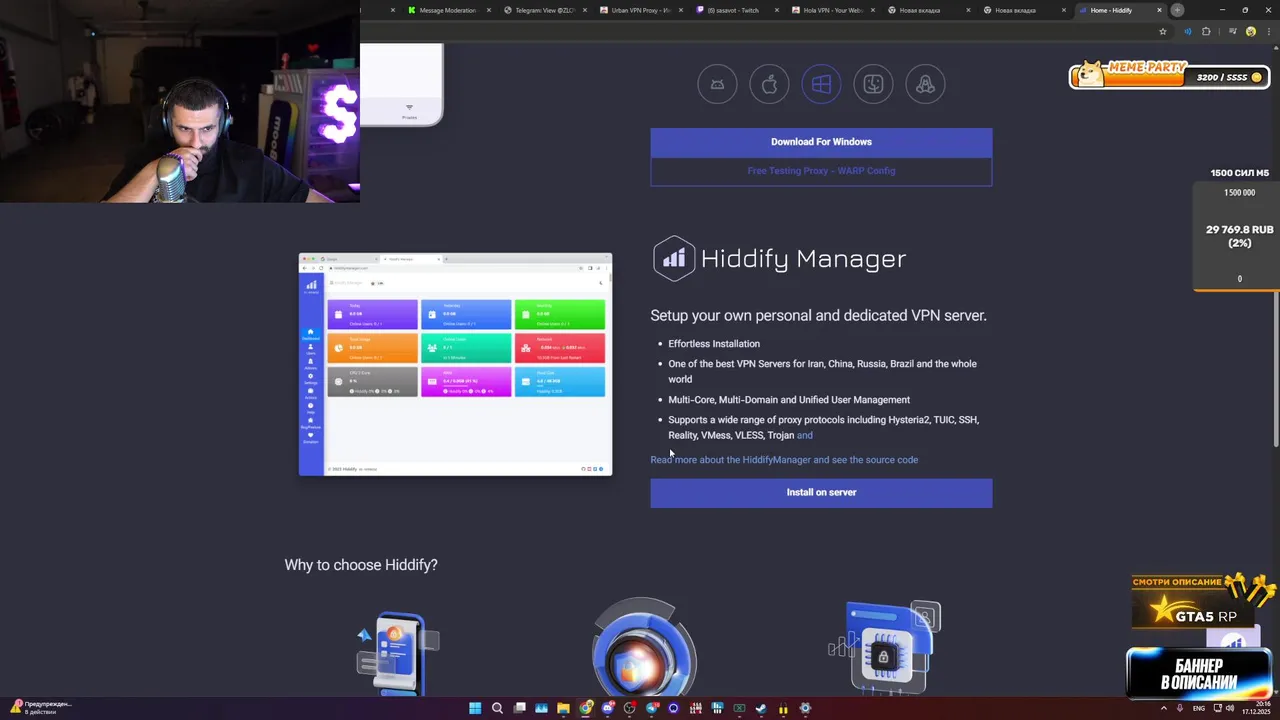Click the Install on server button

pyautogui.click(x=821, y=492)
